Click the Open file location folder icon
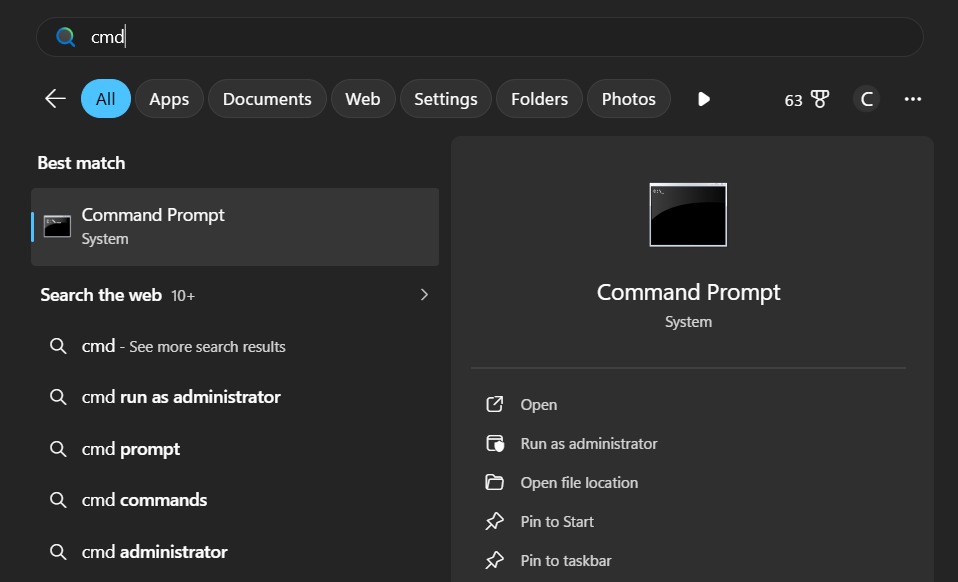Screen dimensions: 958x582 pyautogui.click(x=494, y=482)
